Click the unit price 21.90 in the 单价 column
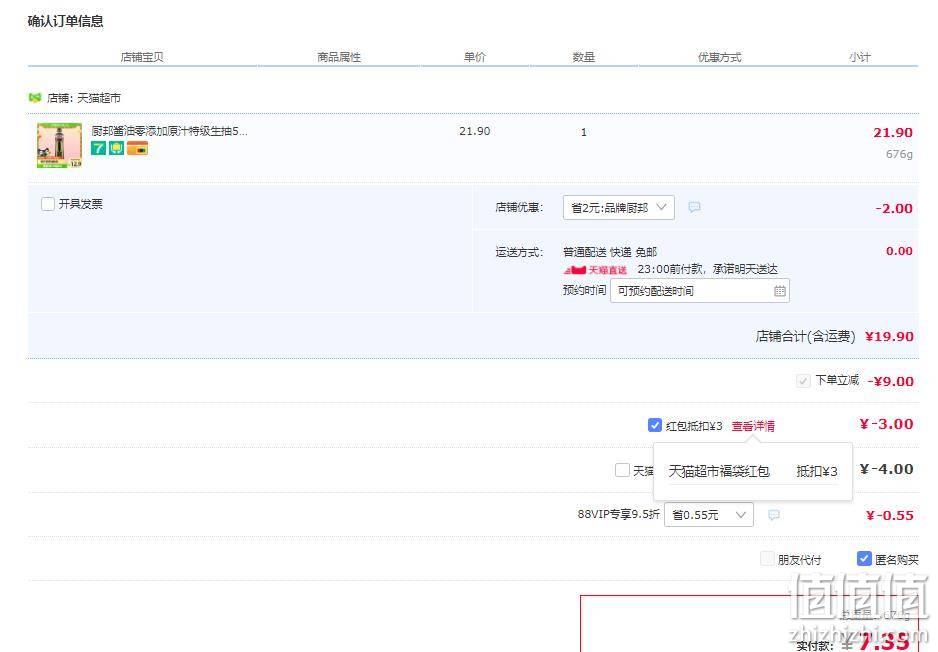This screenshot has height=652, width=938. (x=474, y=131)
